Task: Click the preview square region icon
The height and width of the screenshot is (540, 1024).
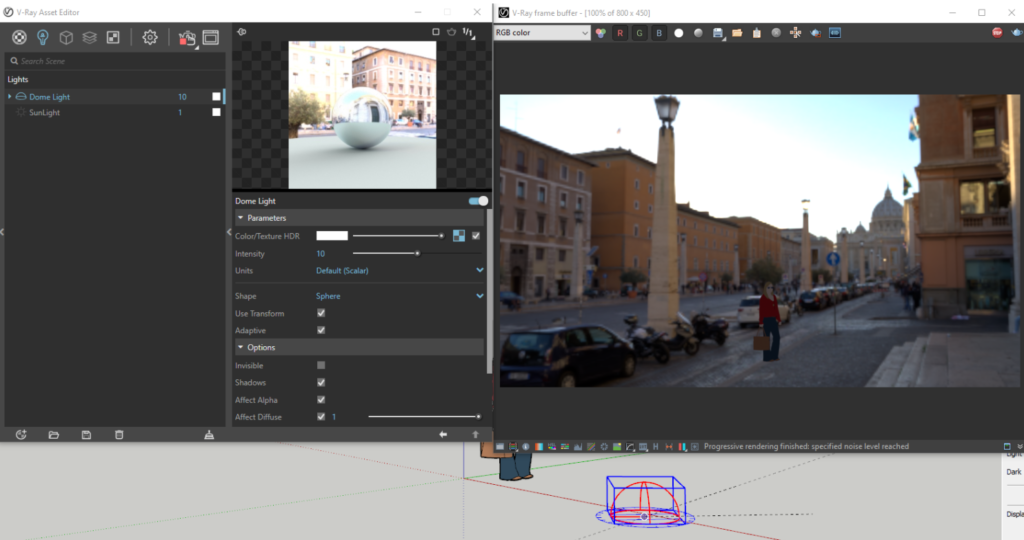Action: pyautogui.click(x=436, y=31)
